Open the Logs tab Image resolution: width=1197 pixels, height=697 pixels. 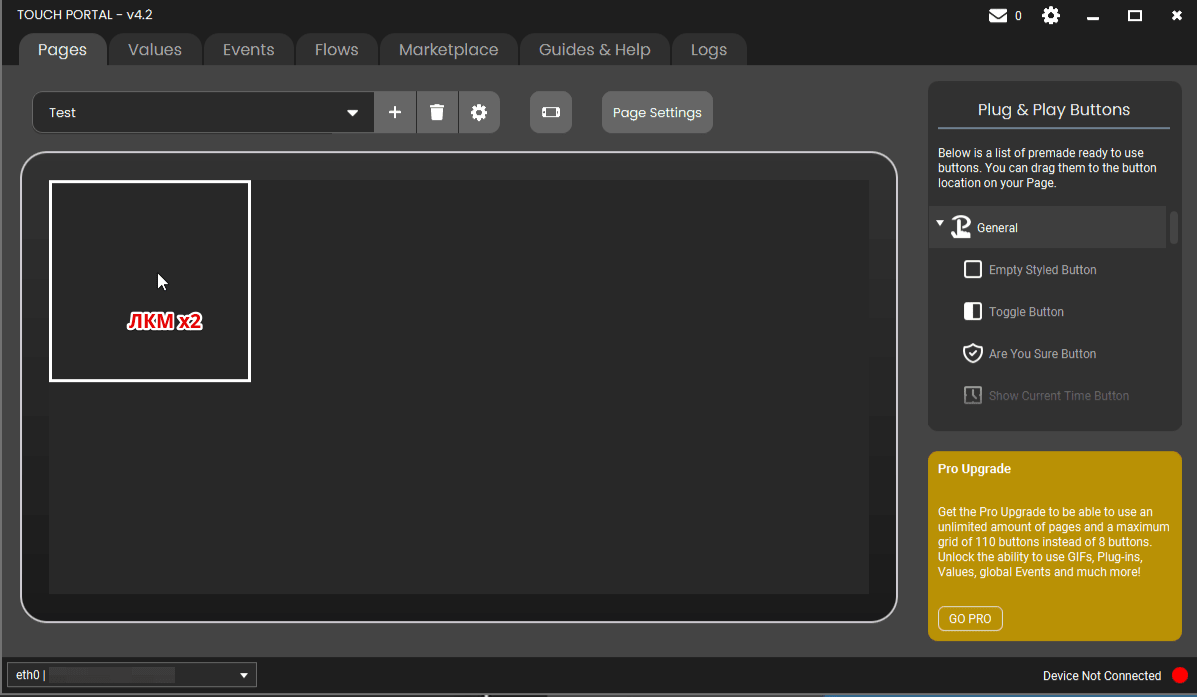tap(709, 50)
